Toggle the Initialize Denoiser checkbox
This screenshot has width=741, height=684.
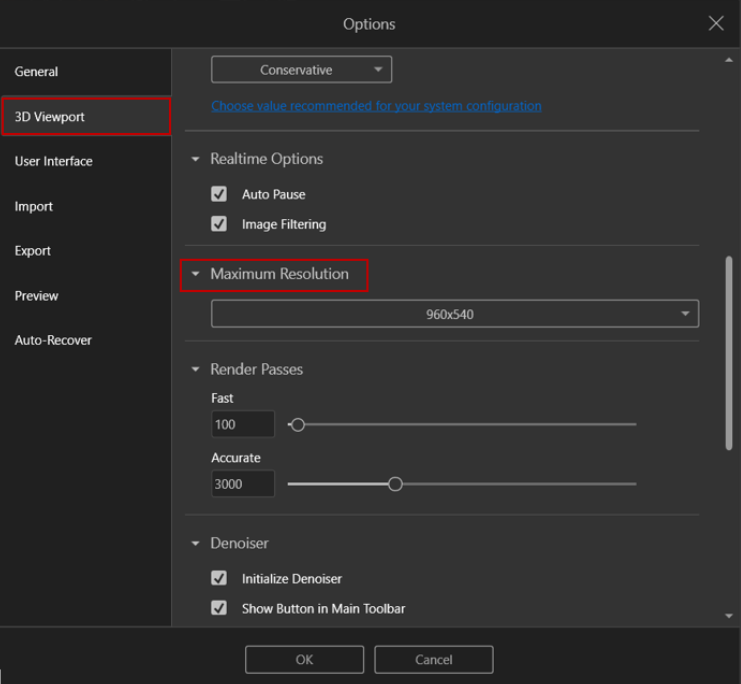[219, 578]
